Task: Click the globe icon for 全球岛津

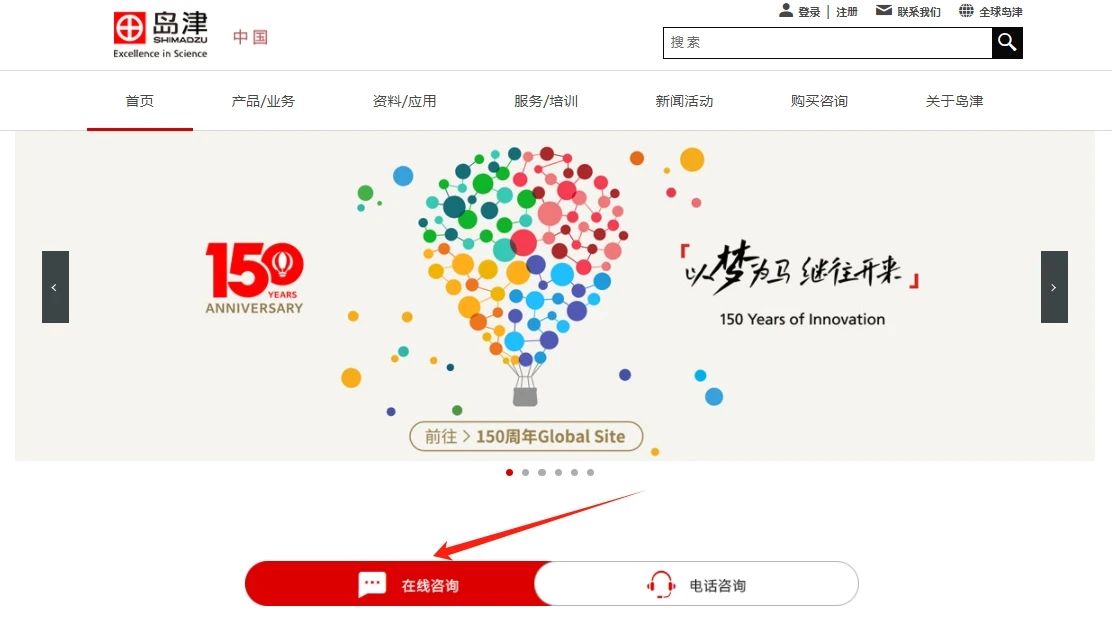Action: (x=966, y=10)
